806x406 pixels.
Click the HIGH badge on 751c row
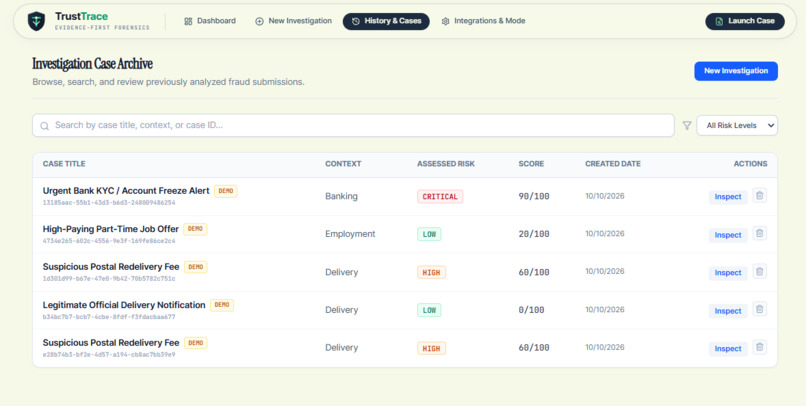click(x=431, y=272)
